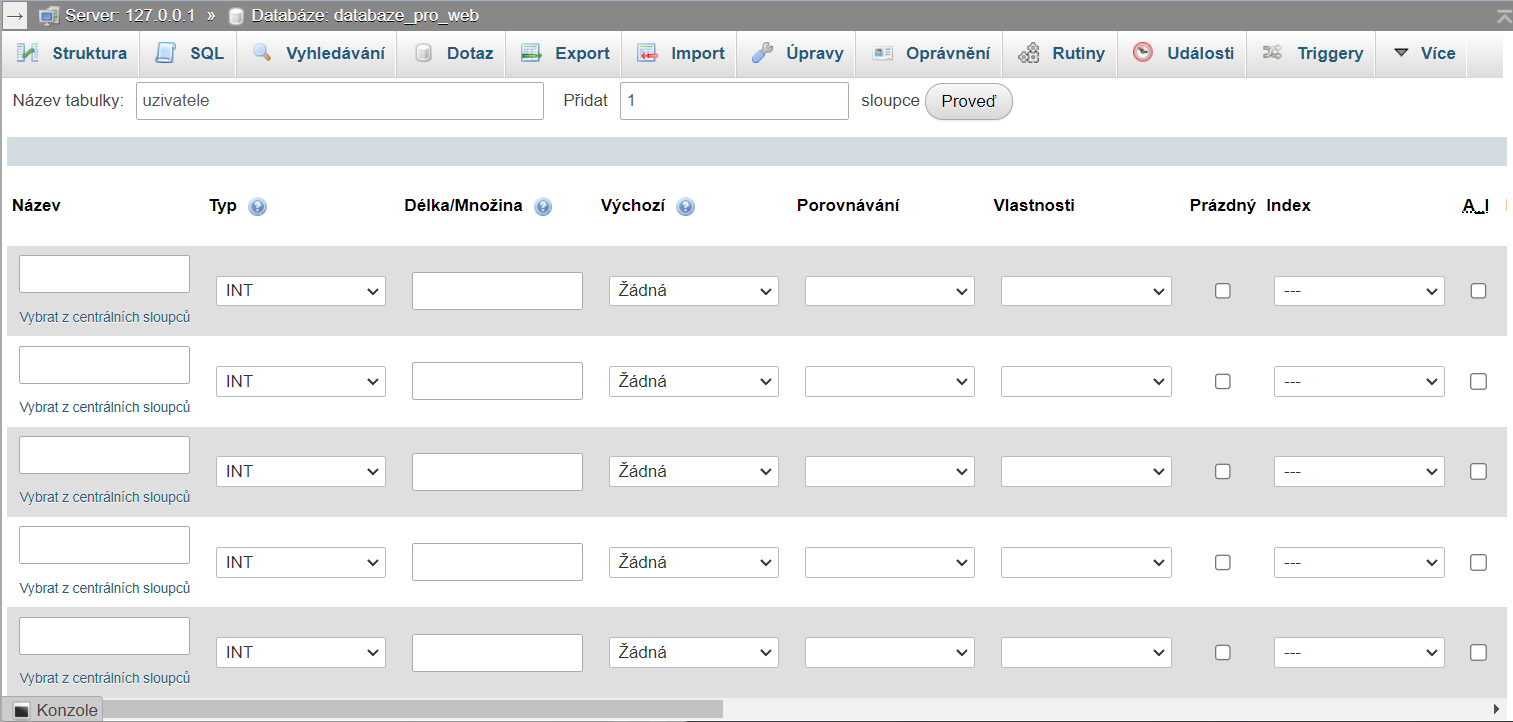Click the Název tabulky input field
The height and width of the screenshot is (722, 1513).
click(339, 101)
